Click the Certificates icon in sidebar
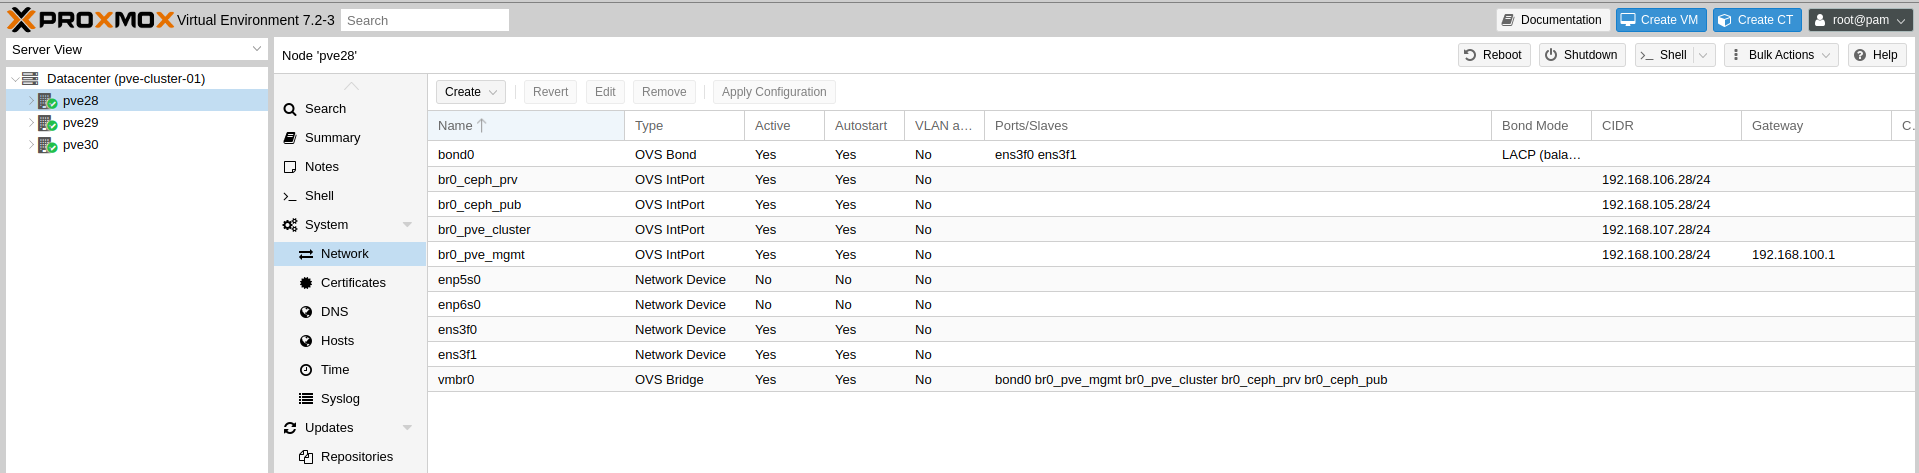This screenshot has height=473, width=1919. (306, 283)
